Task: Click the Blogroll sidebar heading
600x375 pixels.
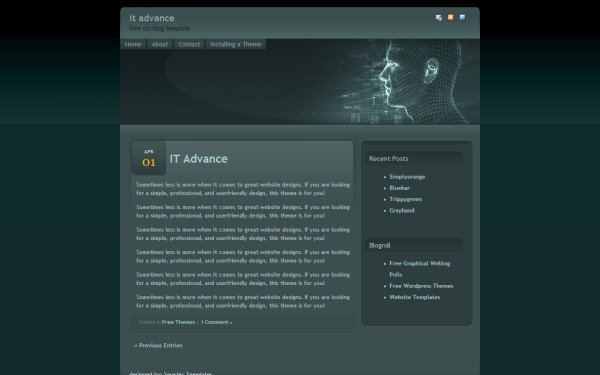Action: 380,245
